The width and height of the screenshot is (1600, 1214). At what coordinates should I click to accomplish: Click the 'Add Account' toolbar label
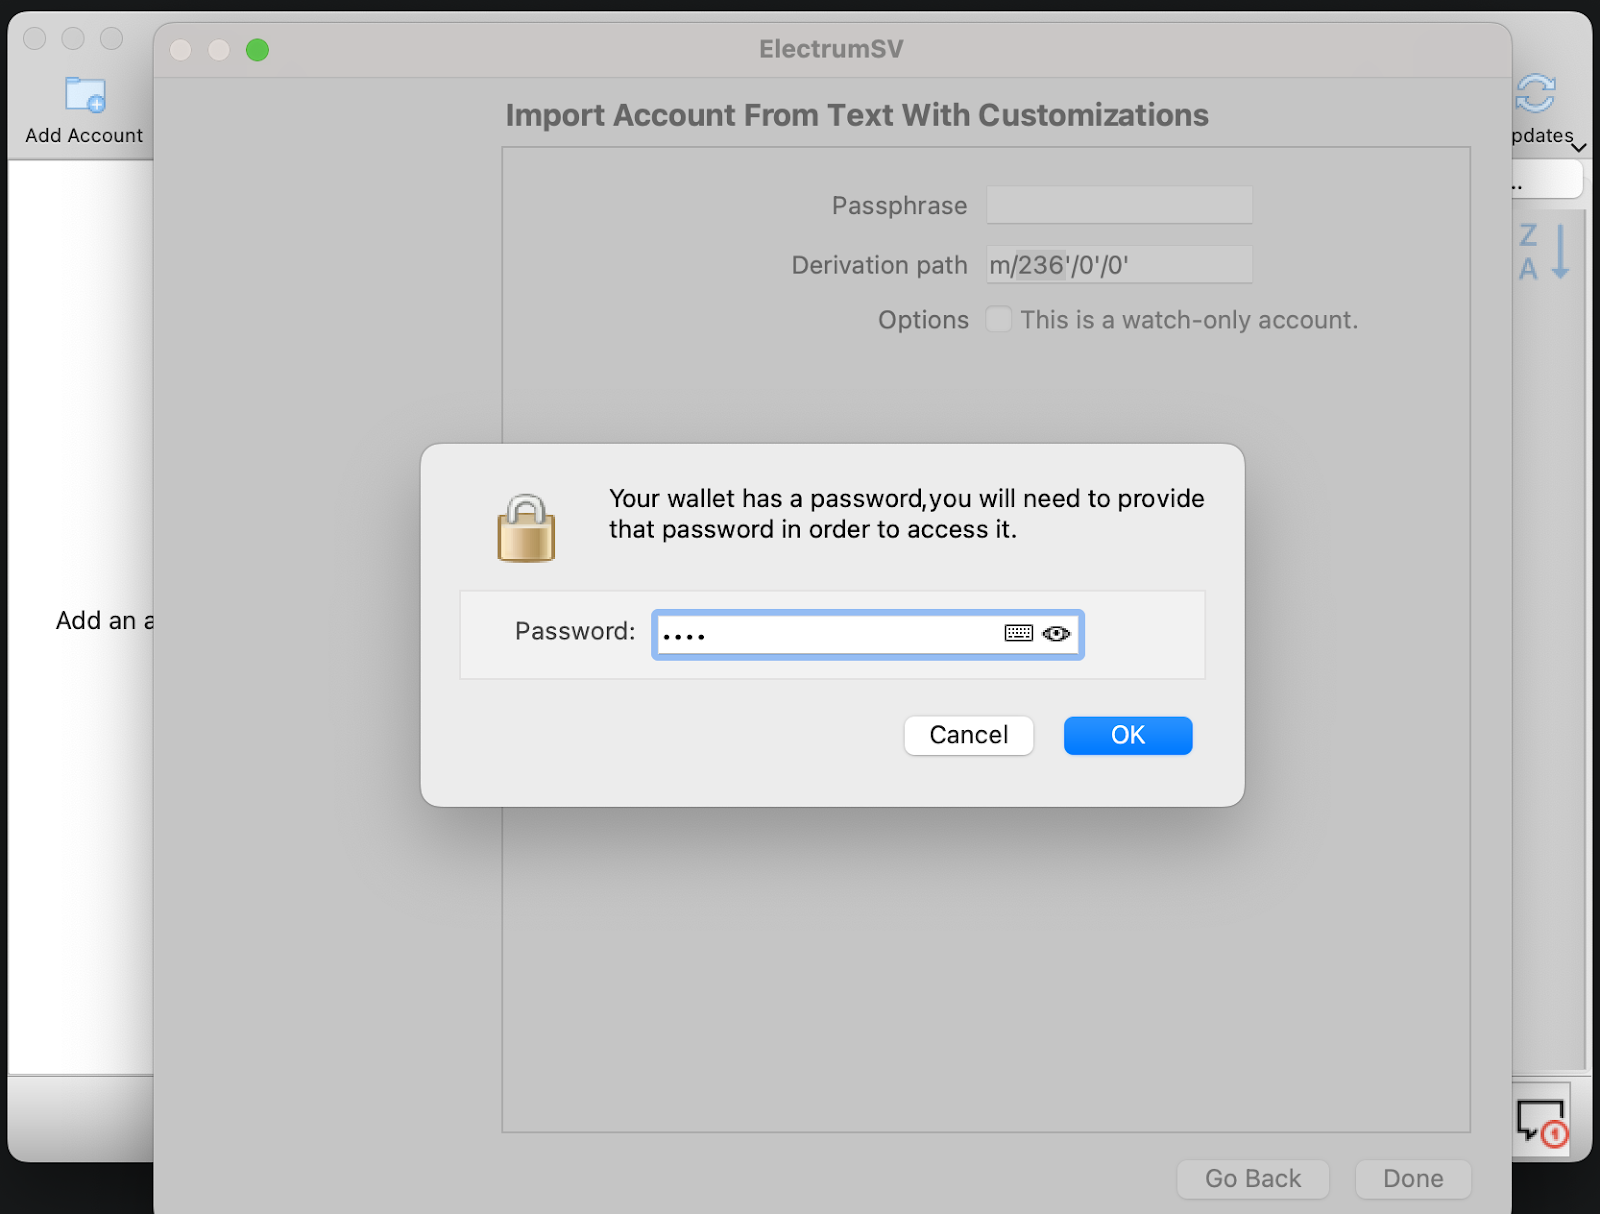click(84, 135)
